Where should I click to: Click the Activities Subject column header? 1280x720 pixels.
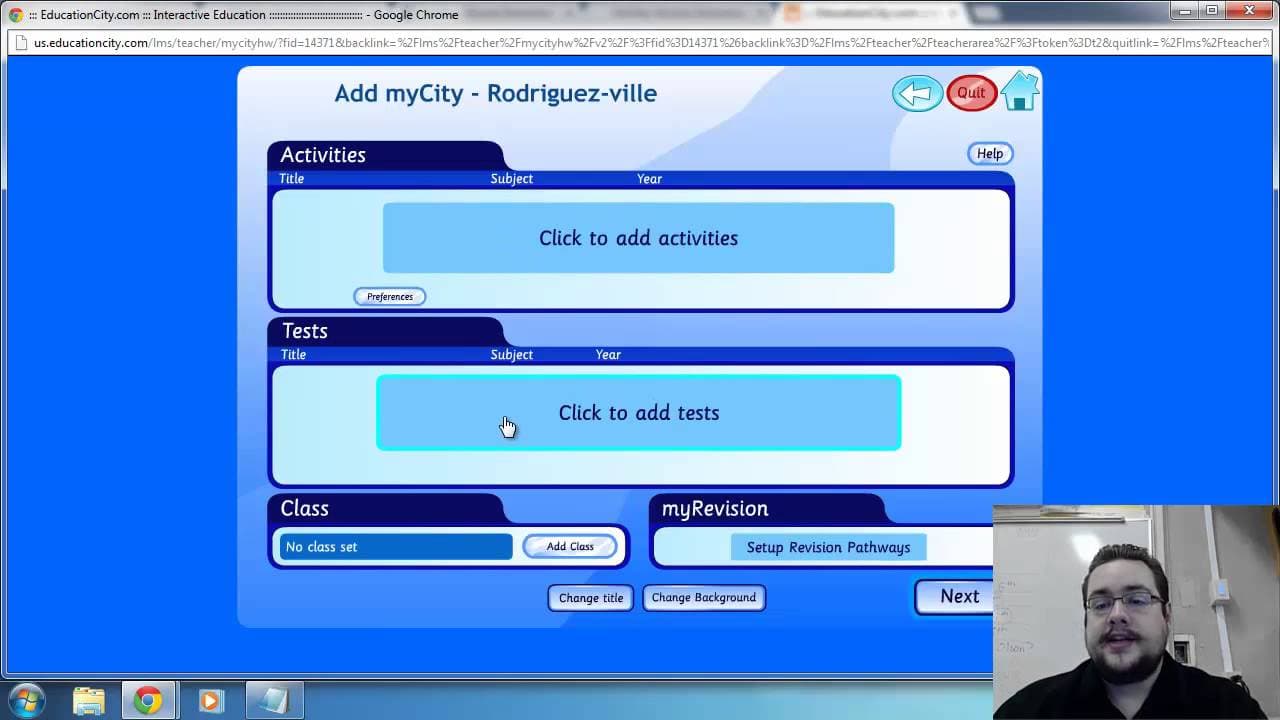click(512, 179)
